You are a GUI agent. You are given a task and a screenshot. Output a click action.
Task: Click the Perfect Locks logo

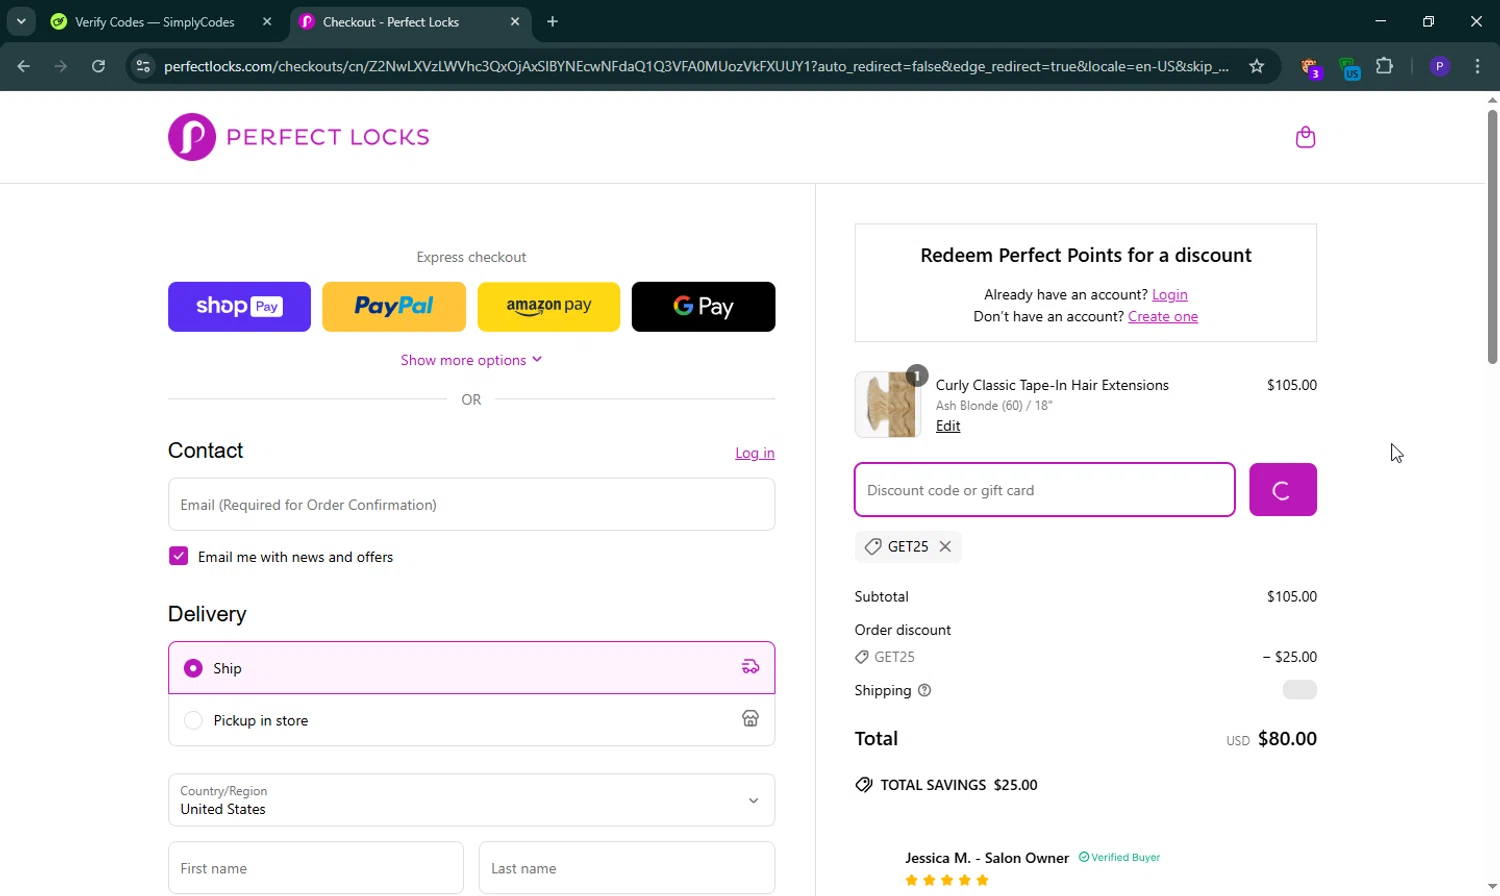point(299,137)
